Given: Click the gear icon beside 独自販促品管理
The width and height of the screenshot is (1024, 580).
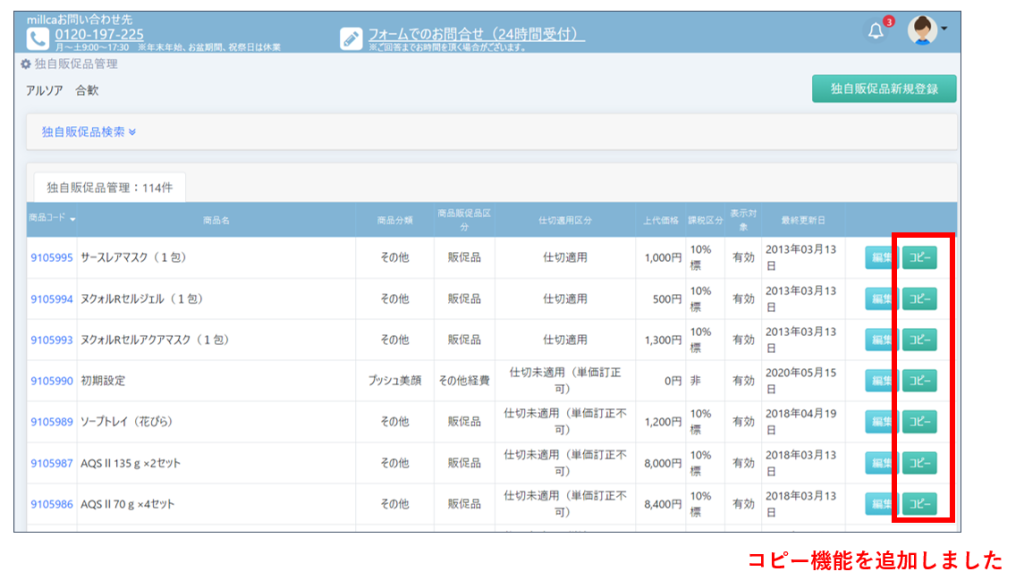Looking at the screenshot, I should pyautogui.click(x=26, y=64).
